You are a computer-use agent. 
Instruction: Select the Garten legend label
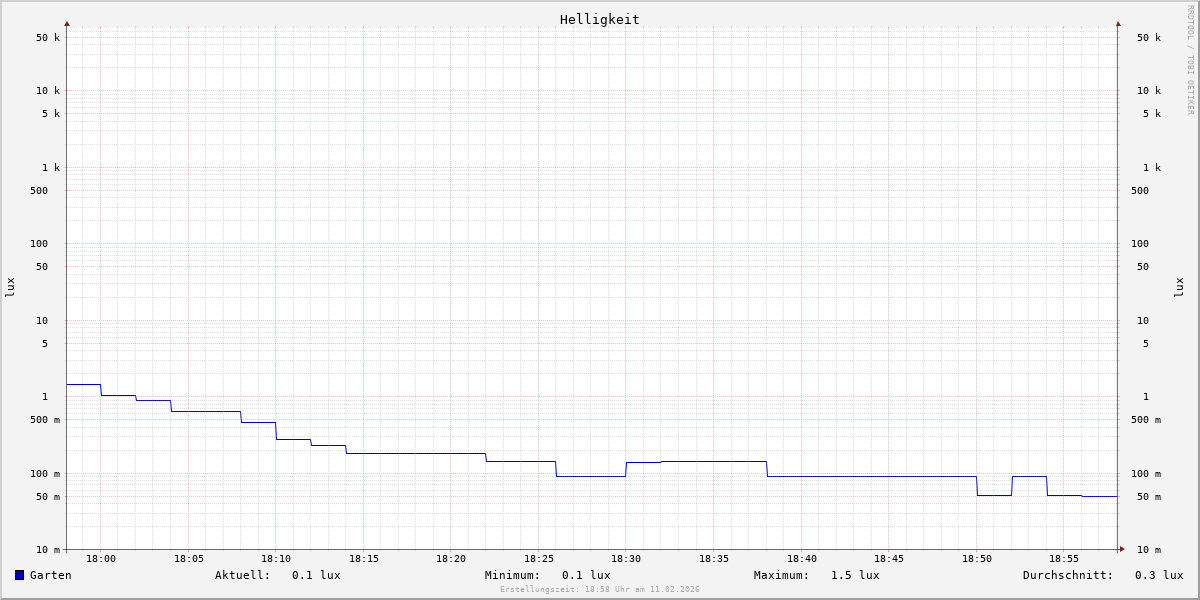coord(51,575)
